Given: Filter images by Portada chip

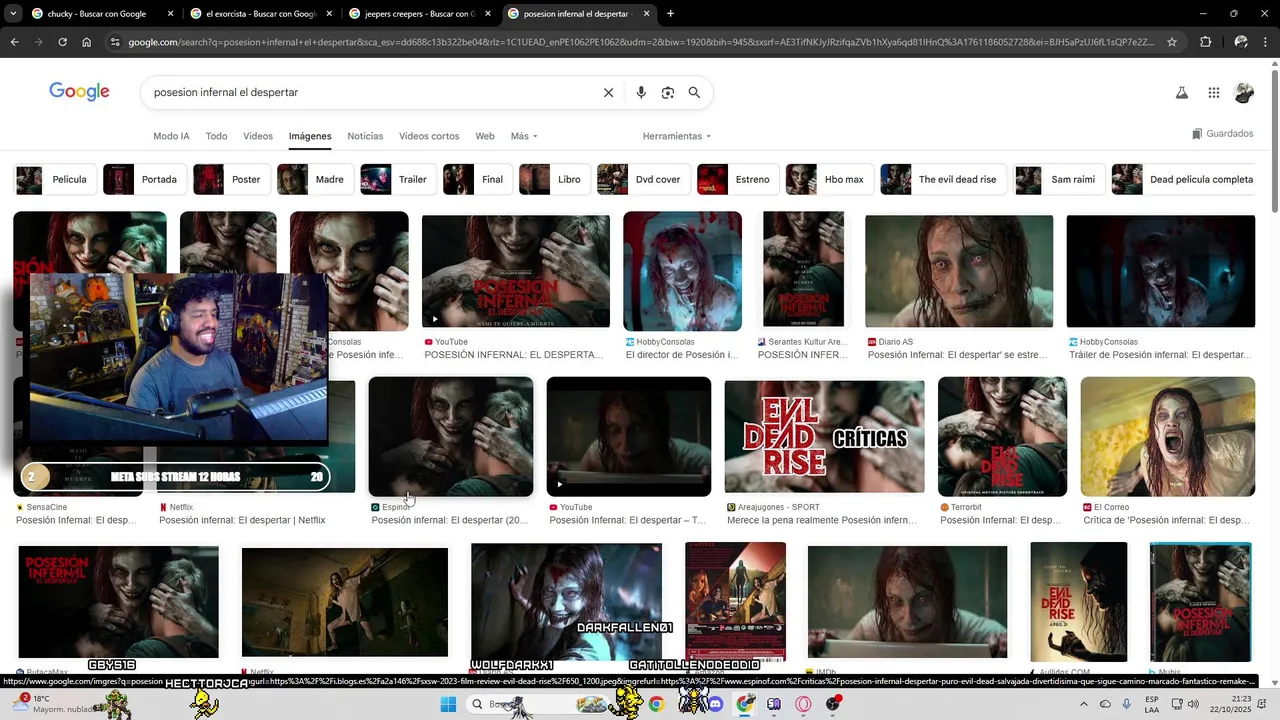Looking at the screenshot, I should click(x=144, y=179).
